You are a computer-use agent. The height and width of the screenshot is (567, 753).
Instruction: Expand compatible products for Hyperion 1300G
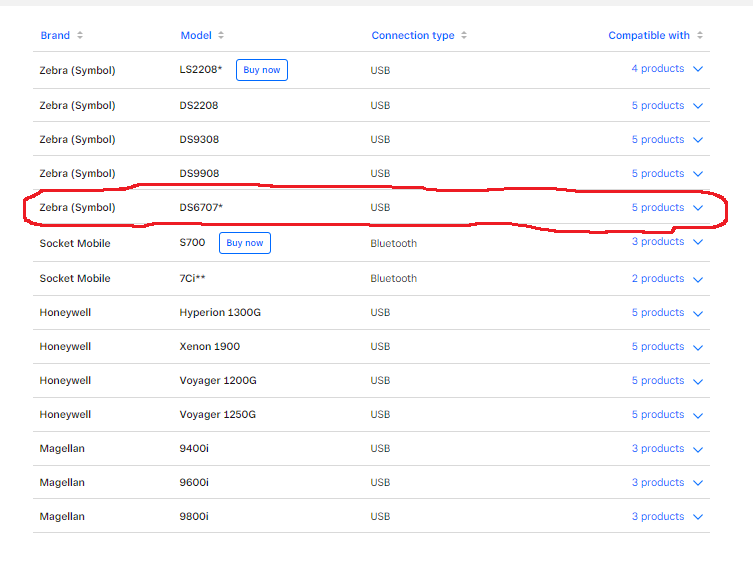point(698,314)
